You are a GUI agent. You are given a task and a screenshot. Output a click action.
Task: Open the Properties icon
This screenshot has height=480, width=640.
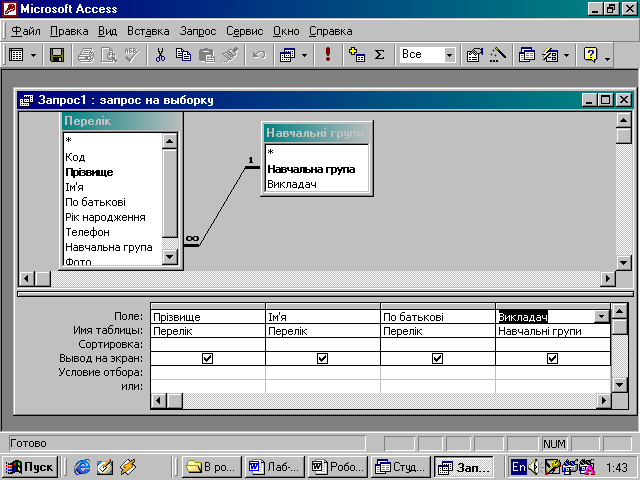coord(474,55)
